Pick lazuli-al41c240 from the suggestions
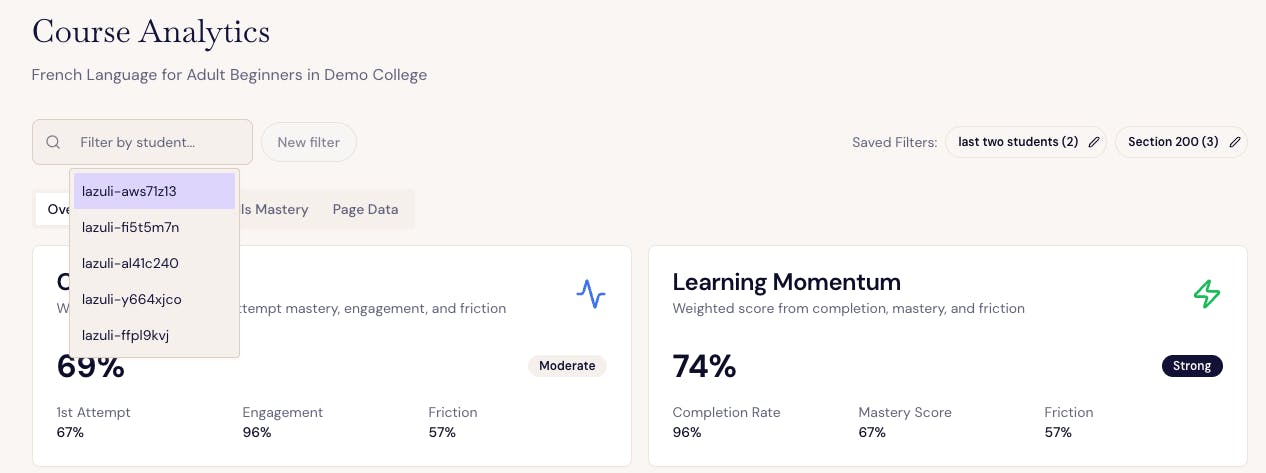This screenshot has width=1266, height=473. pos(154,263)
